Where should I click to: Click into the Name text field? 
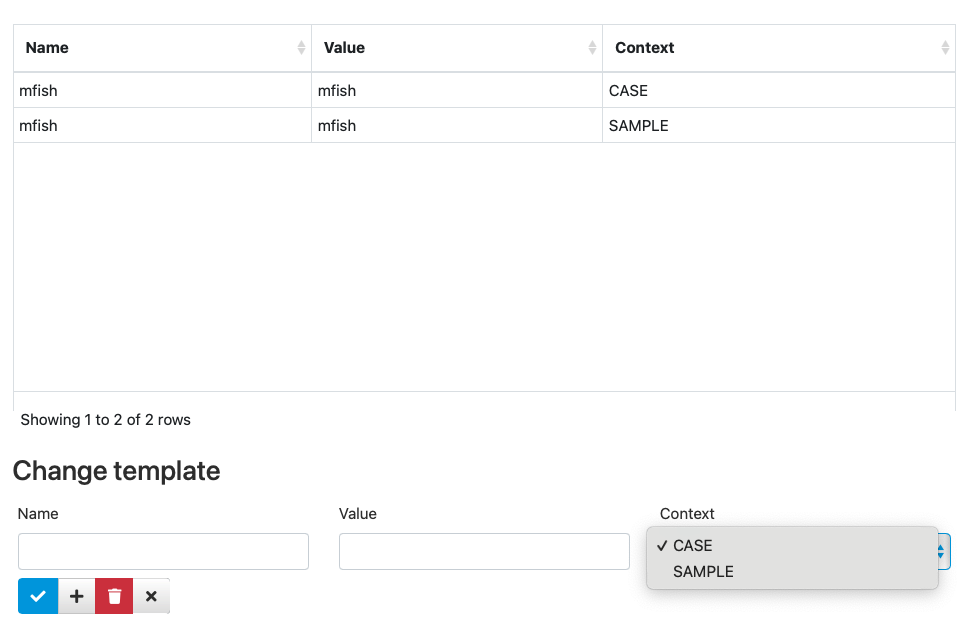163,551
